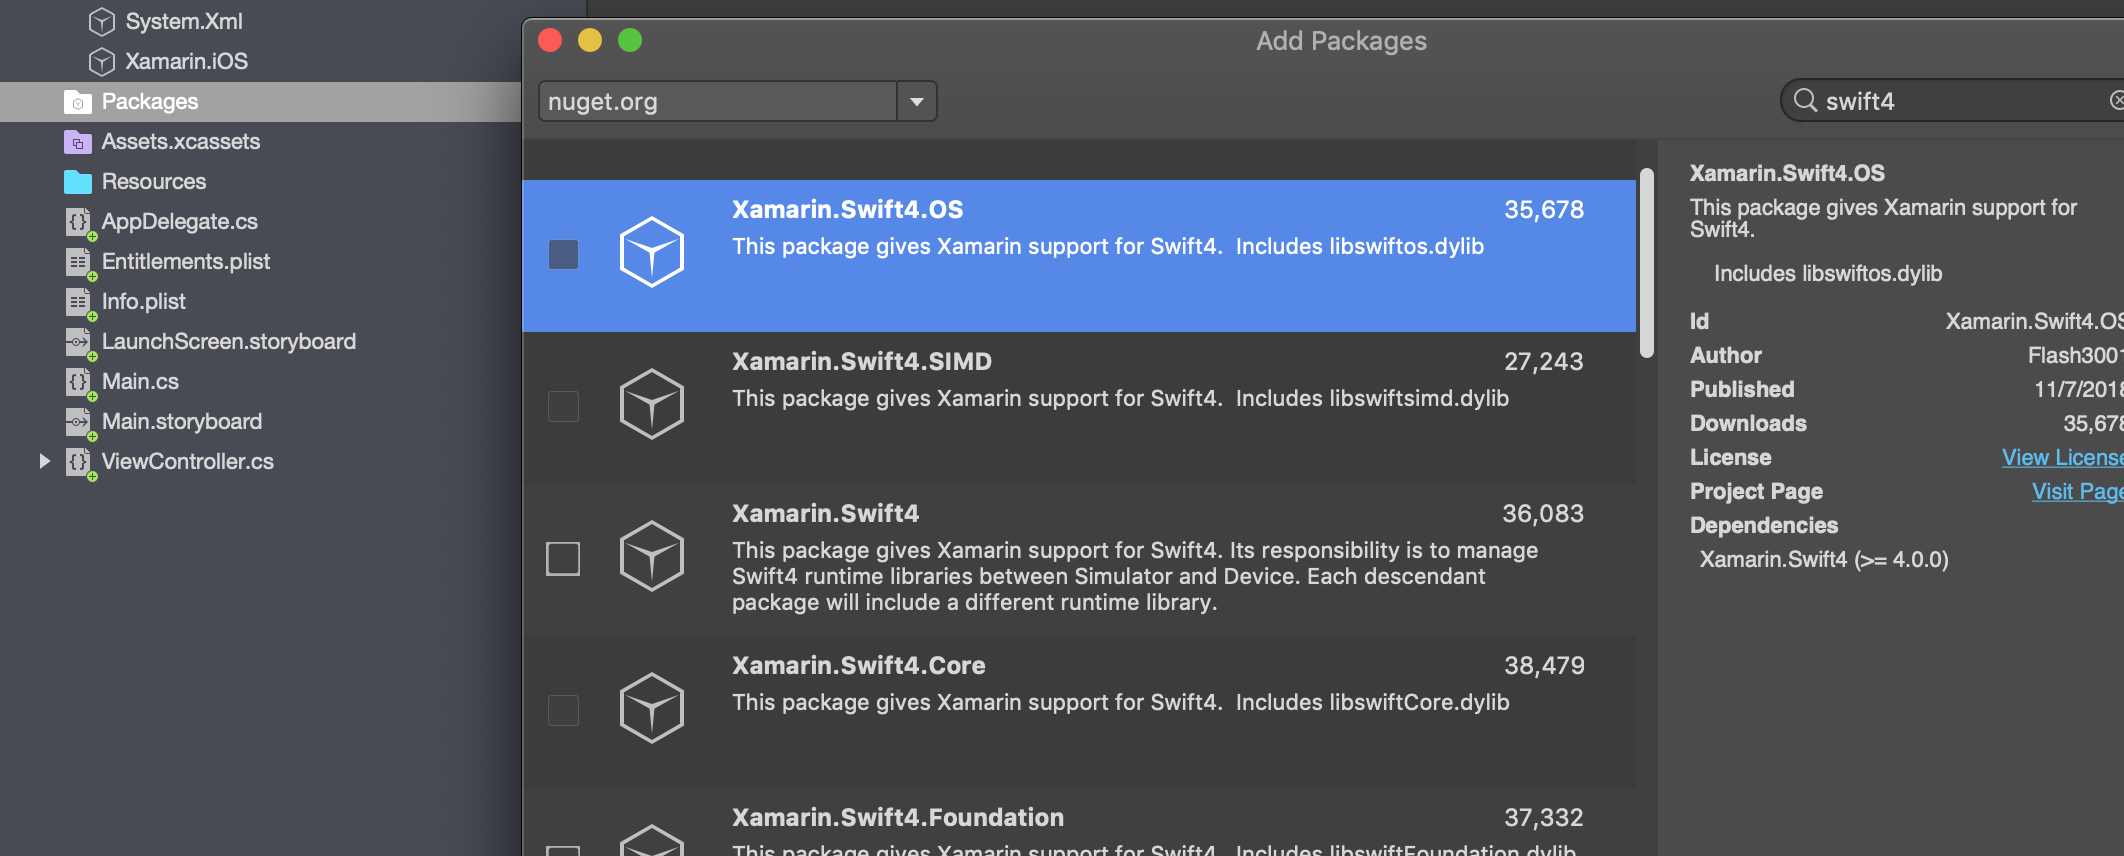The width and height of the screenshot is (2124, 856).
Task: Open the View License link
Action: 2062,457
